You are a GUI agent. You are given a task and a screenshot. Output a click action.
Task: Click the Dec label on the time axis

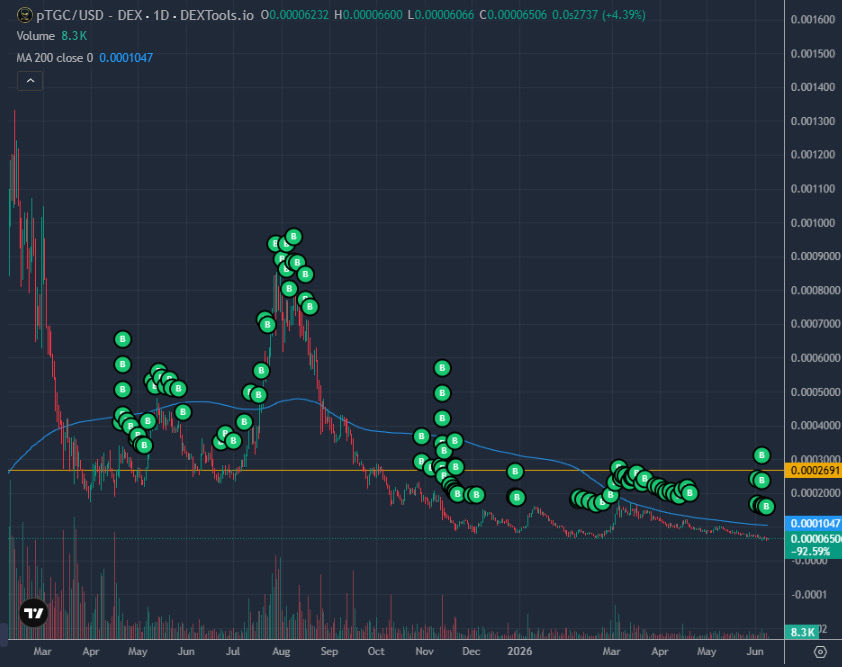471,651
